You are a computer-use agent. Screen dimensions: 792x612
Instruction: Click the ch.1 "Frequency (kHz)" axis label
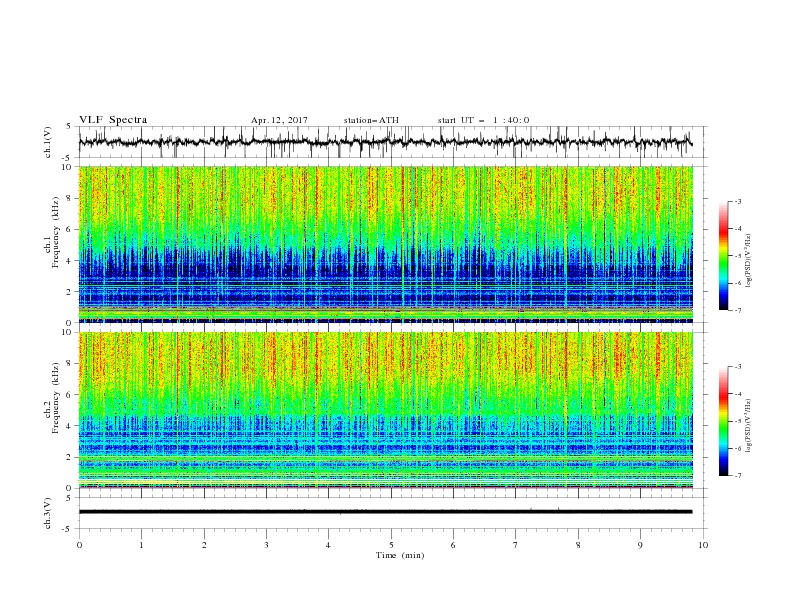point(56,230)
